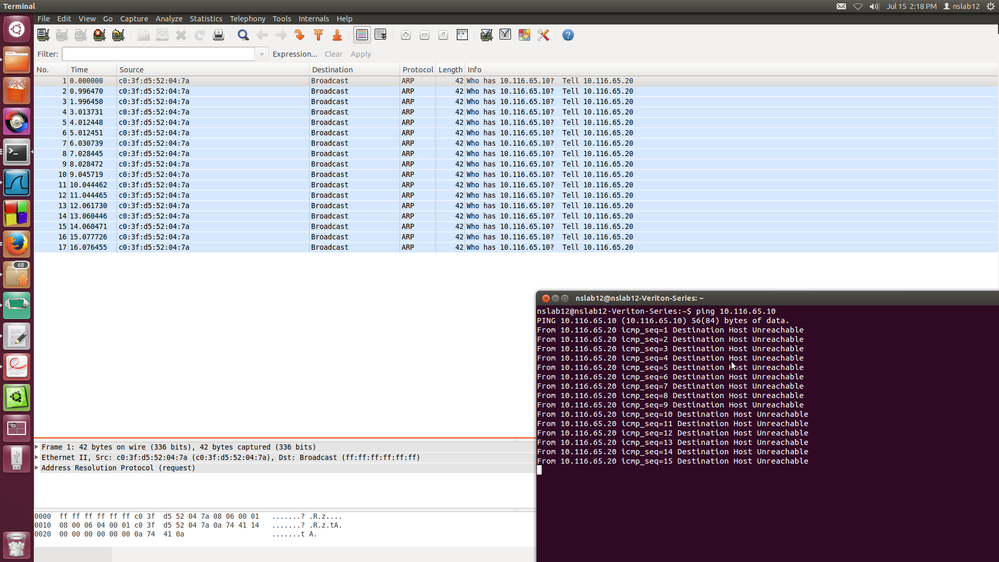Open coloring rules editor

click(x=524, y=35)
